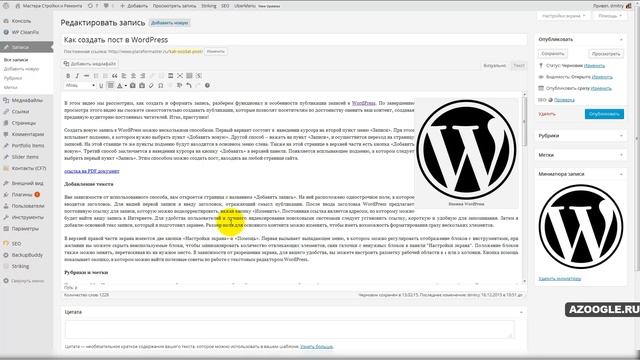Insert the Read More tag
640x360 pixels.
pyautogui.click(x=170, y=76)
